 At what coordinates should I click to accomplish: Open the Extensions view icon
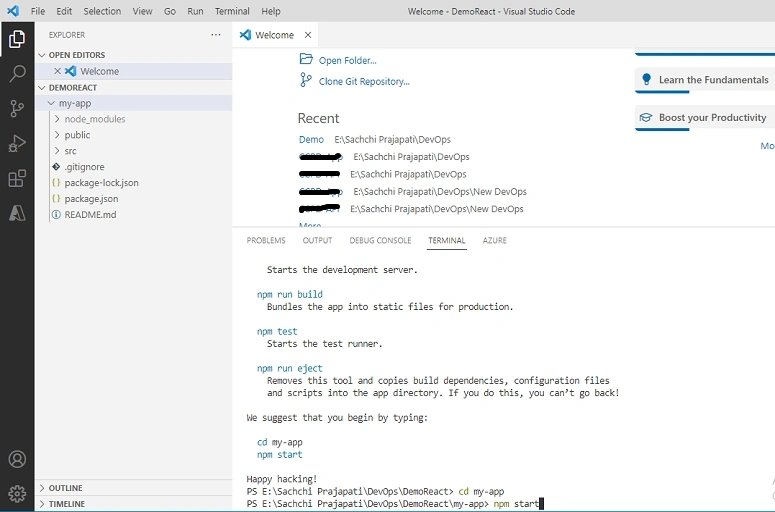click(x=17, y=178)
